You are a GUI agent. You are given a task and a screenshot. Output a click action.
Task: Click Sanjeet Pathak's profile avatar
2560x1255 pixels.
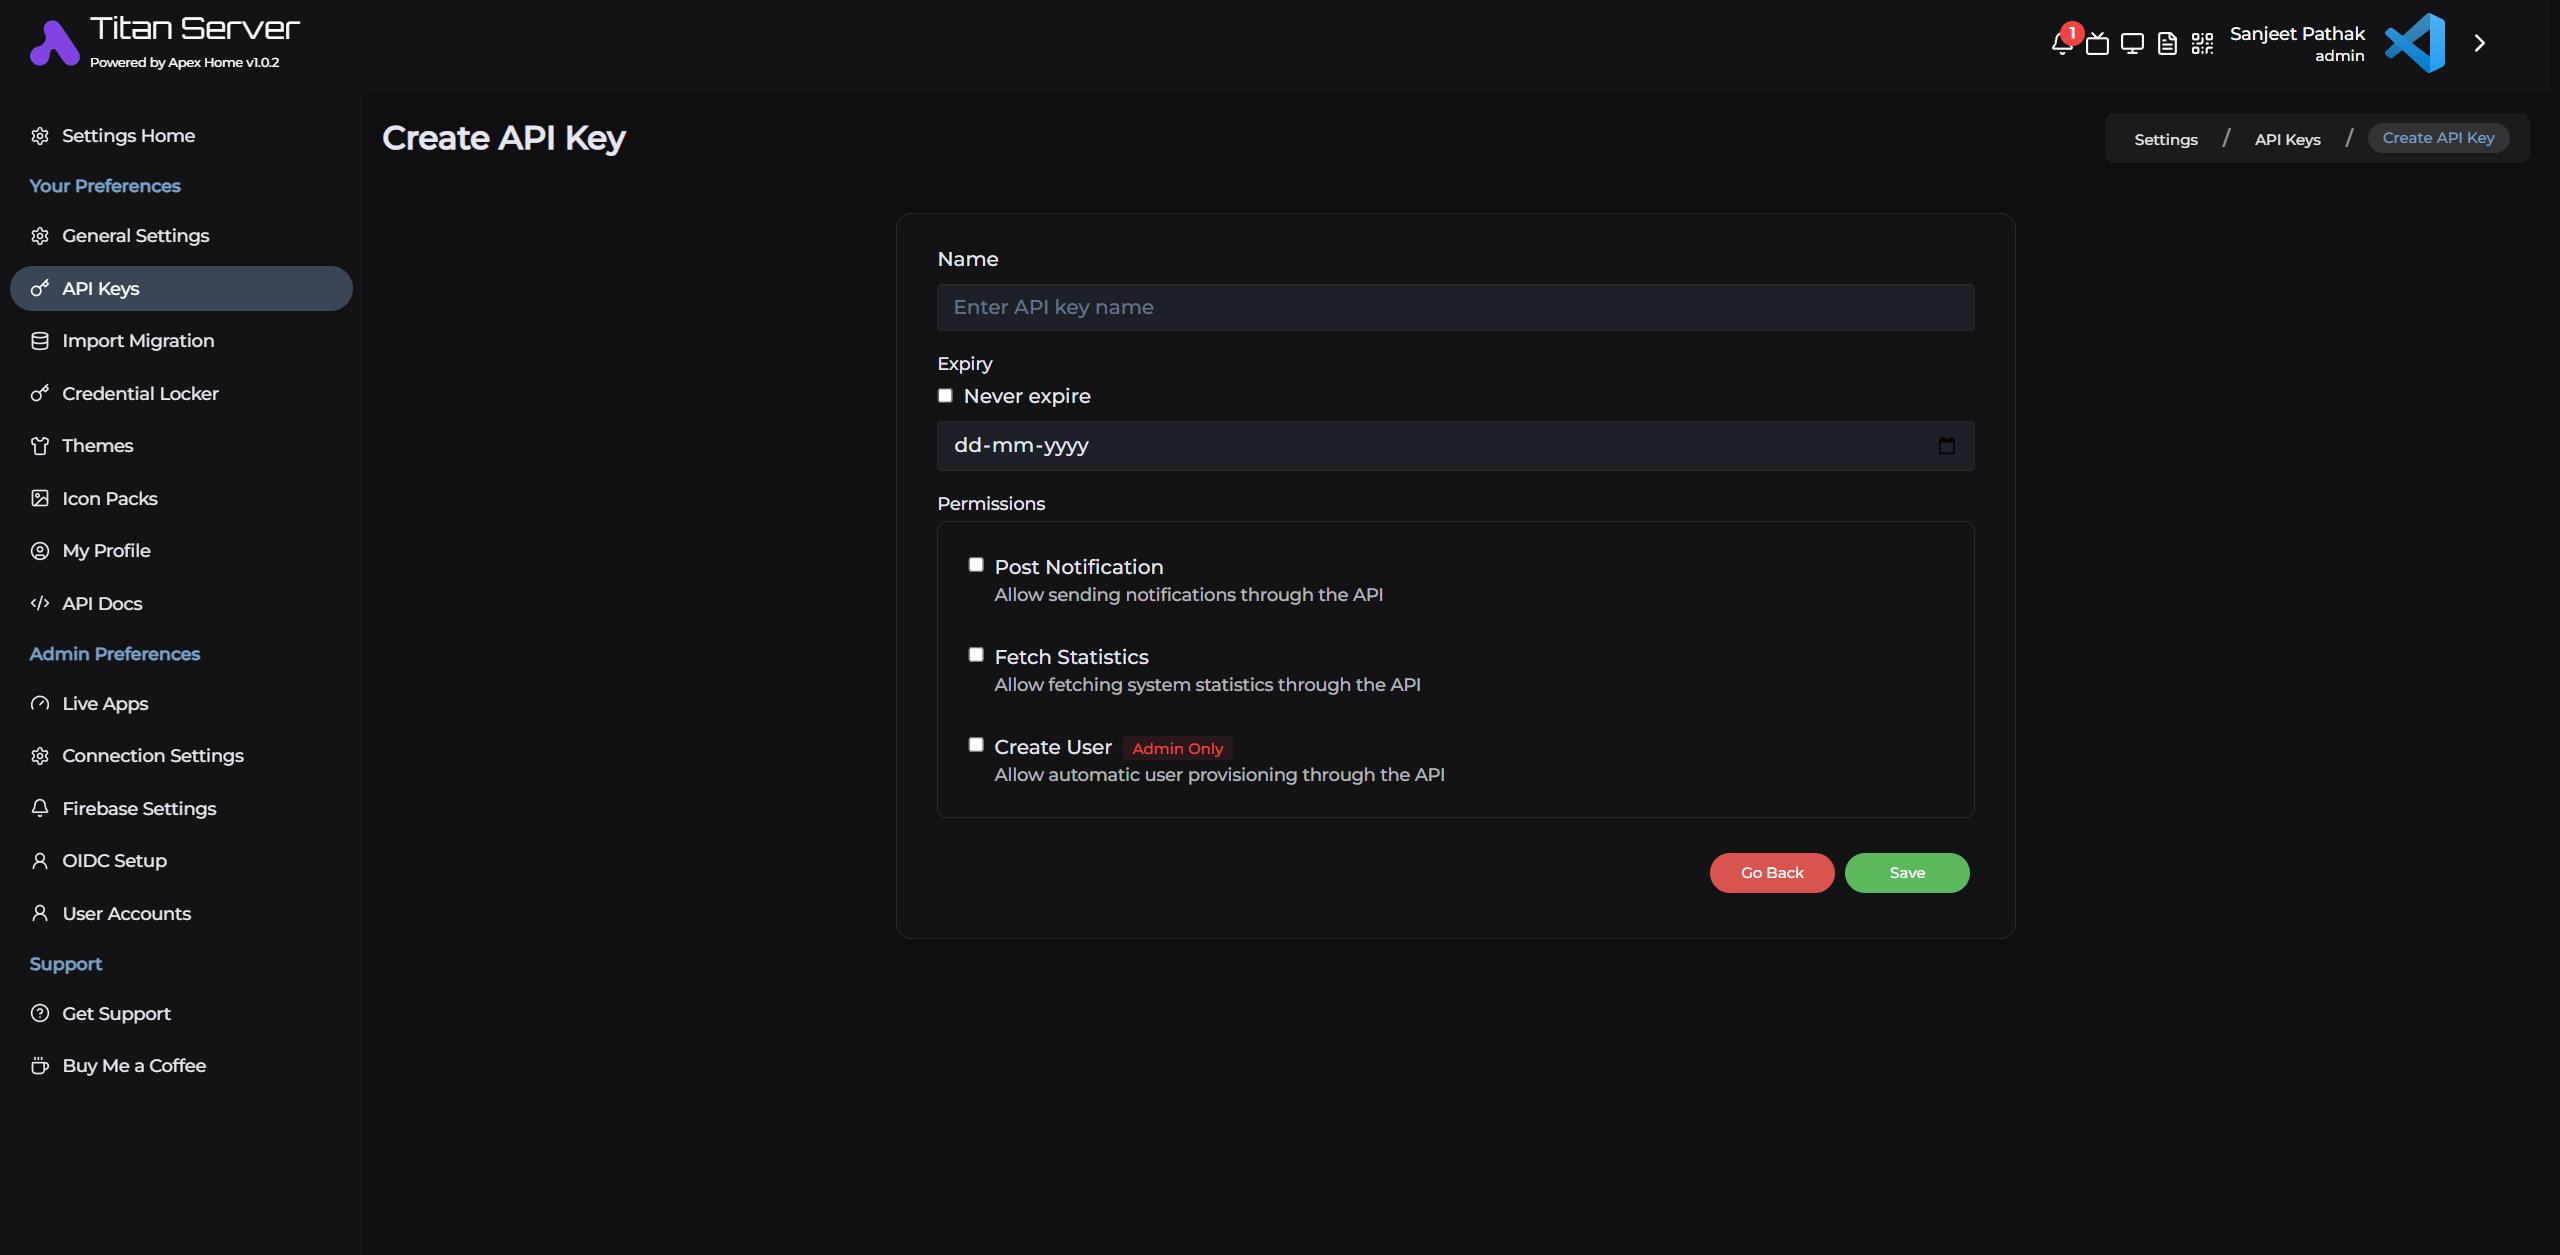[x=2415, y=43]
